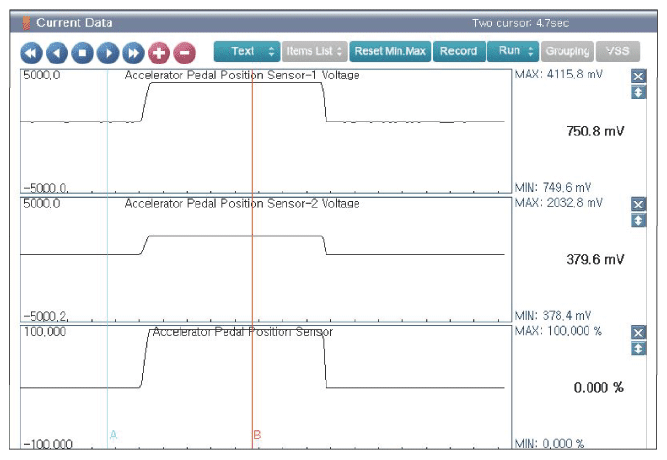Click the MIN: 378.4 mV reading
Viewport: 667px width, 460px height.
pos(553,316)
